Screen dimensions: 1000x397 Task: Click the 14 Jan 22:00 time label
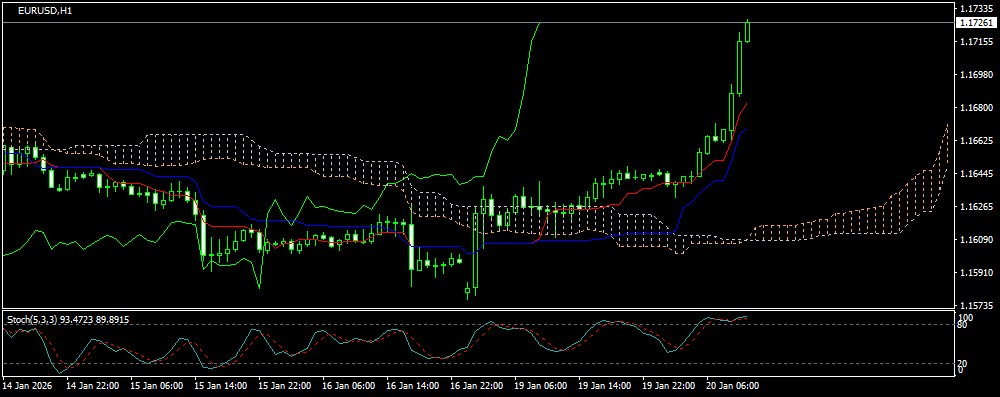click(93, 386)
